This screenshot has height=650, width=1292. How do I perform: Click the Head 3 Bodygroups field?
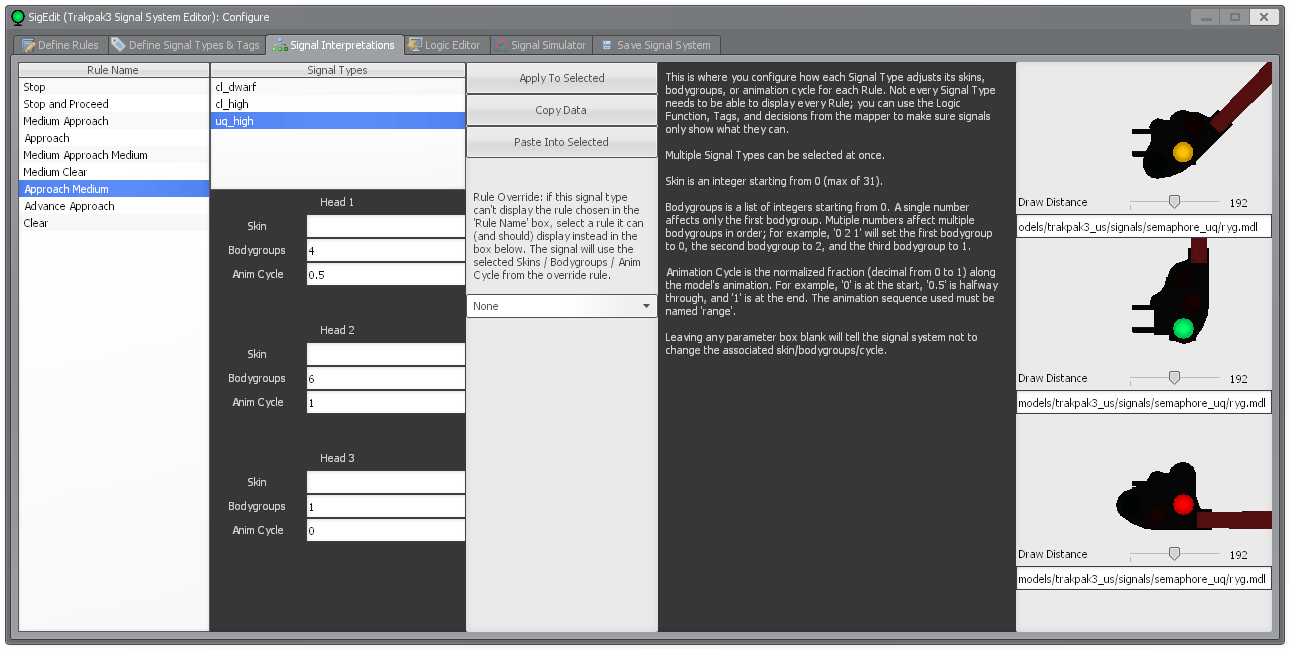tap(386, 506)
